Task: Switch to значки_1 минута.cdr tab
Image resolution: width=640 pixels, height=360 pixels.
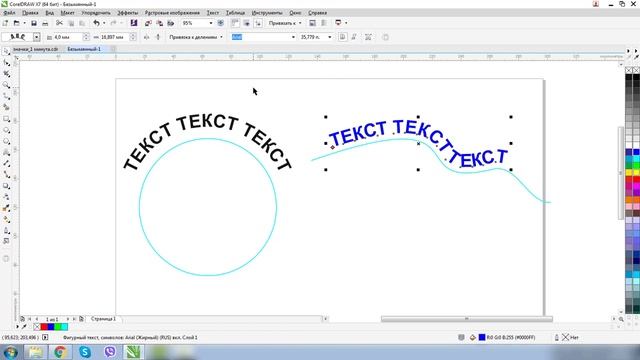Action: (x=35, y=49)
